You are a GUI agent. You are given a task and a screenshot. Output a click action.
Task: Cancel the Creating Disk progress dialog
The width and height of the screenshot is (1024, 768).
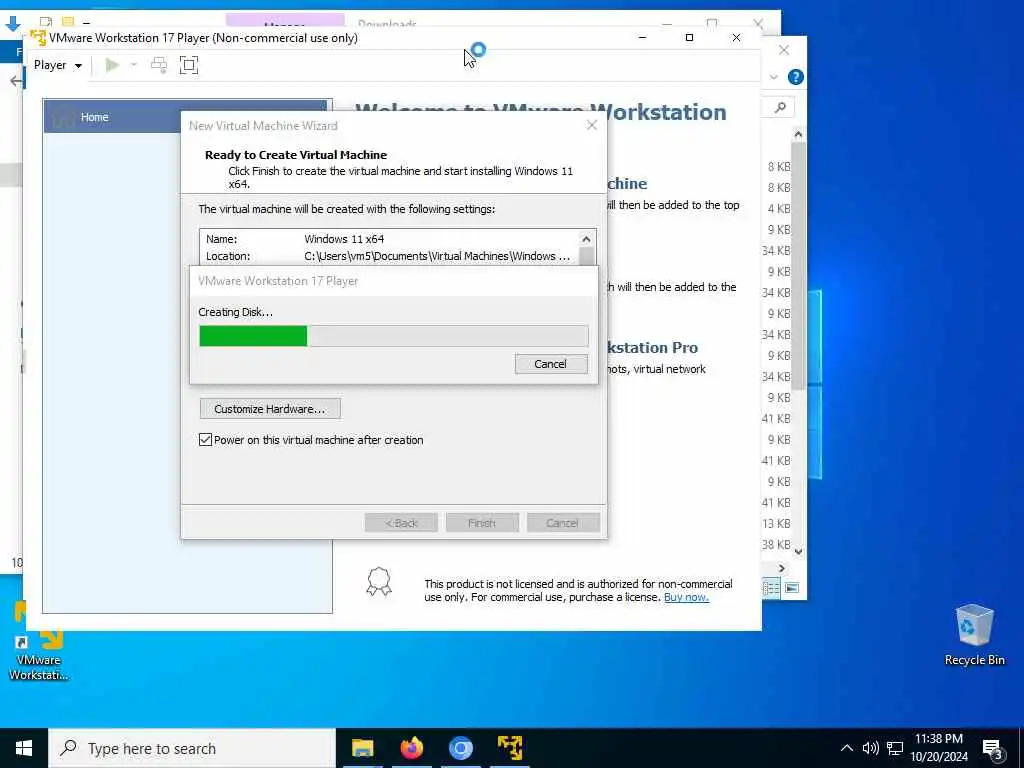pyautogui.click(x=551, y=364)
